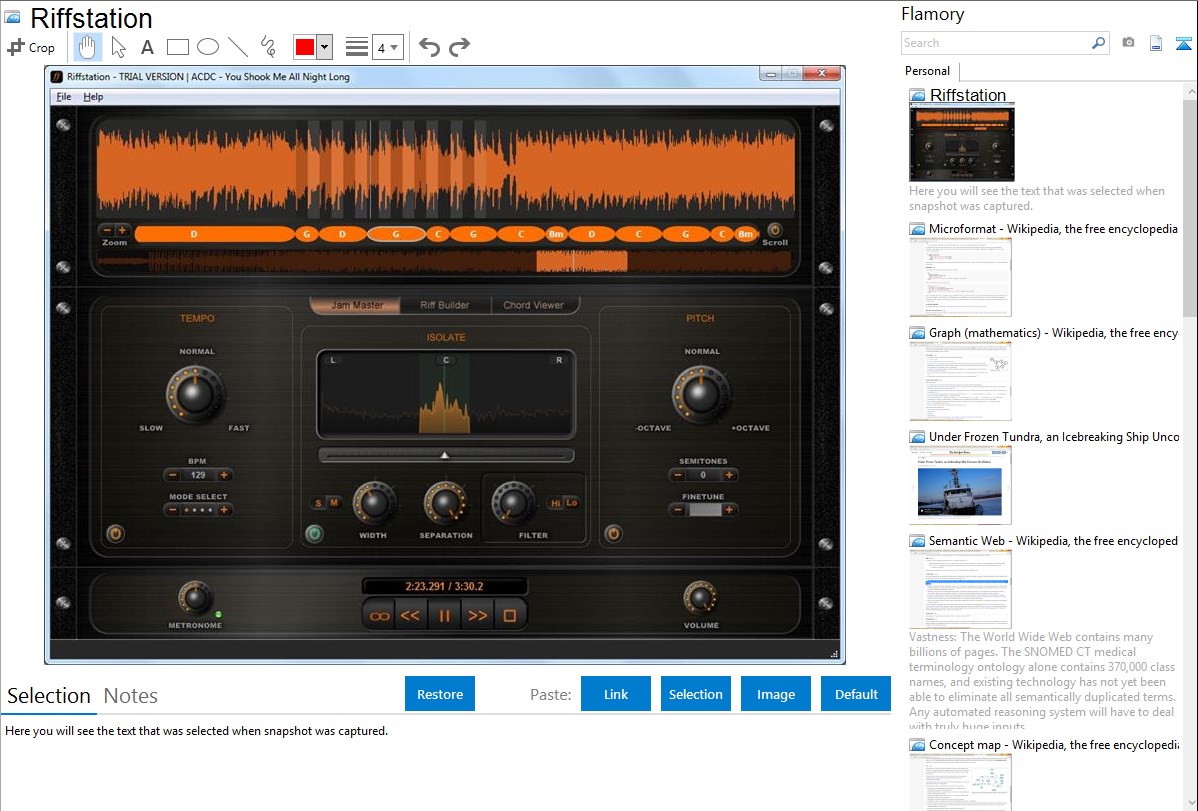Stop the Riffstation playback

coord(510,615)
